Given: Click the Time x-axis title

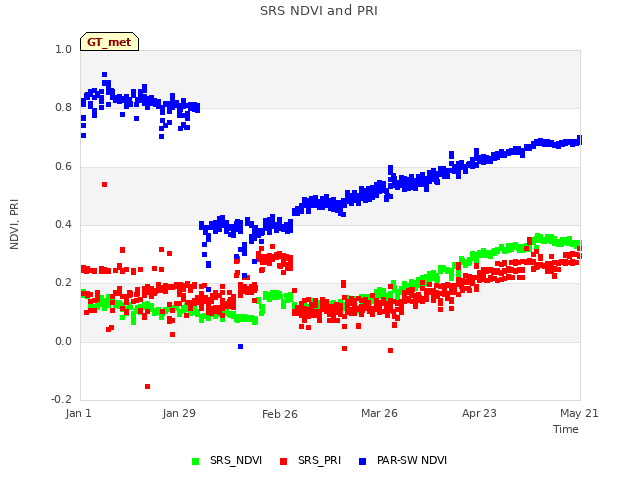Looking at the screenshot, I should point(566,429).
